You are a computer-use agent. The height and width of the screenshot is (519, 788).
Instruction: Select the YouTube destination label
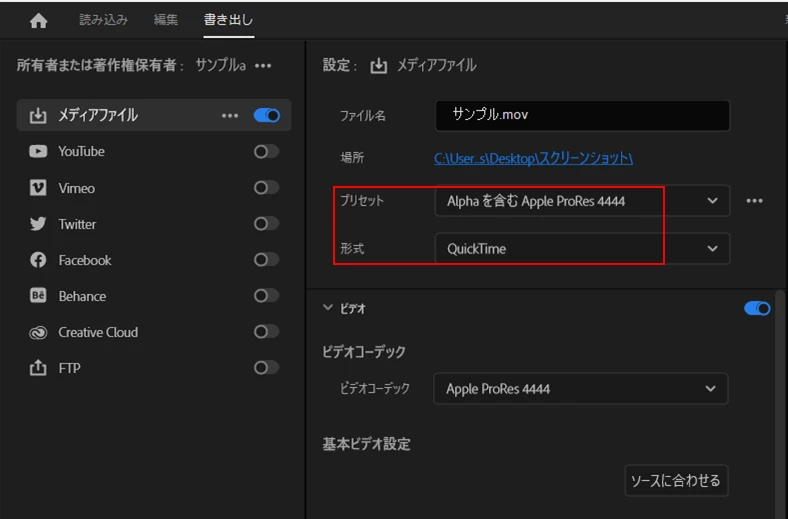81,151
